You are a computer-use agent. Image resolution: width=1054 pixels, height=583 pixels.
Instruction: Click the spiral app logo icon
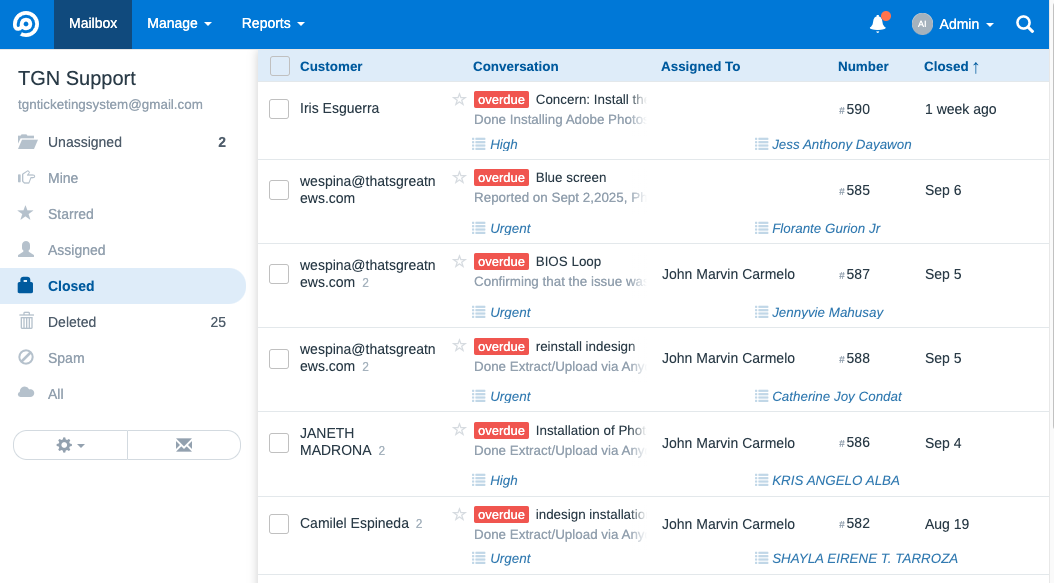coord(25,23)
